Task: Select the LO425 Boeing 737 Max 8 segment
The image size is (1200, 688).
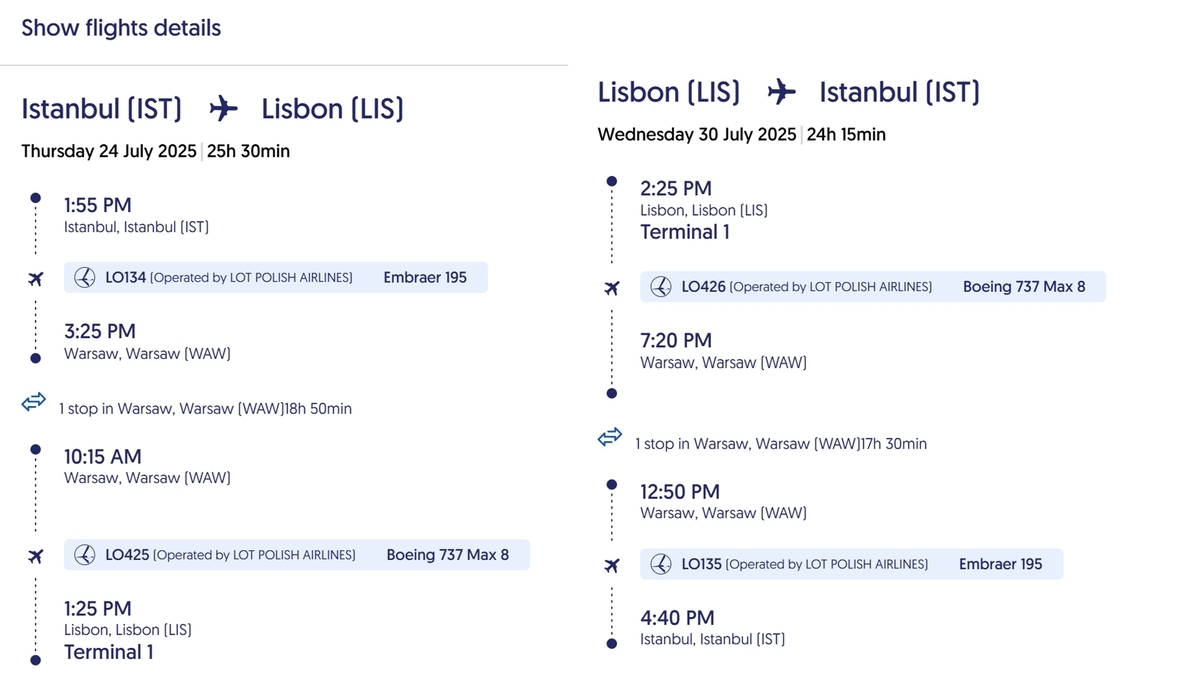Action: 297,555
